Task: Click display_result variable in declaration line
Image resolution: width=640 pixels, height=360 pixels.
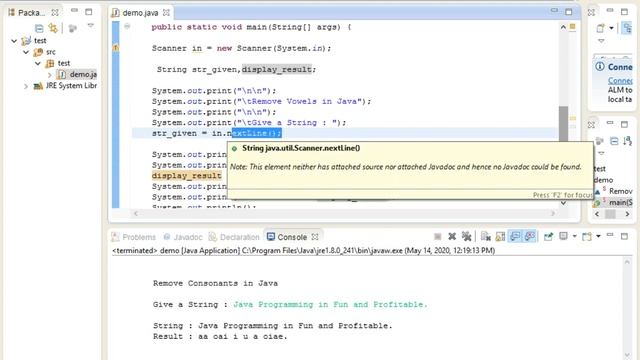Action: point(277,69)
